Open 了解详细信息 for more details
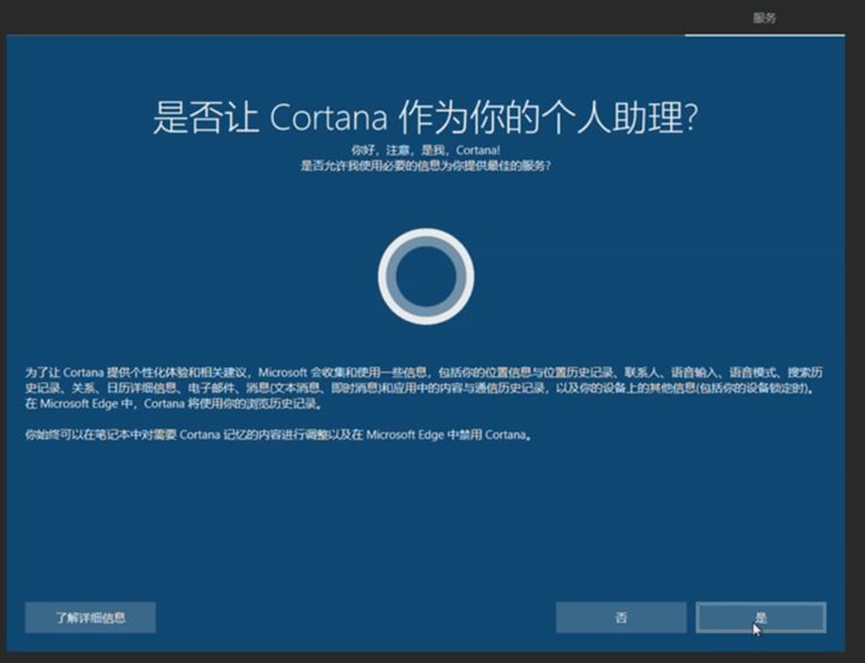Viewport: 865px width, 663px height. pyautogui.click(x=90, y=617)
